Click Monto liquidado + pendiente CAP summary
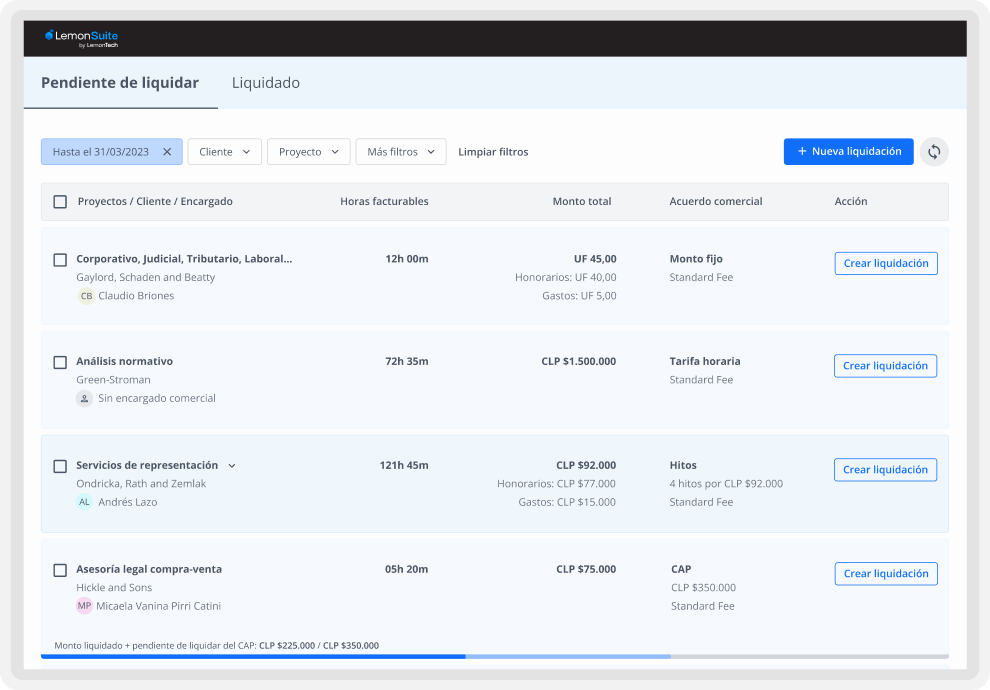The image size is (990, 690). point(217,645)
